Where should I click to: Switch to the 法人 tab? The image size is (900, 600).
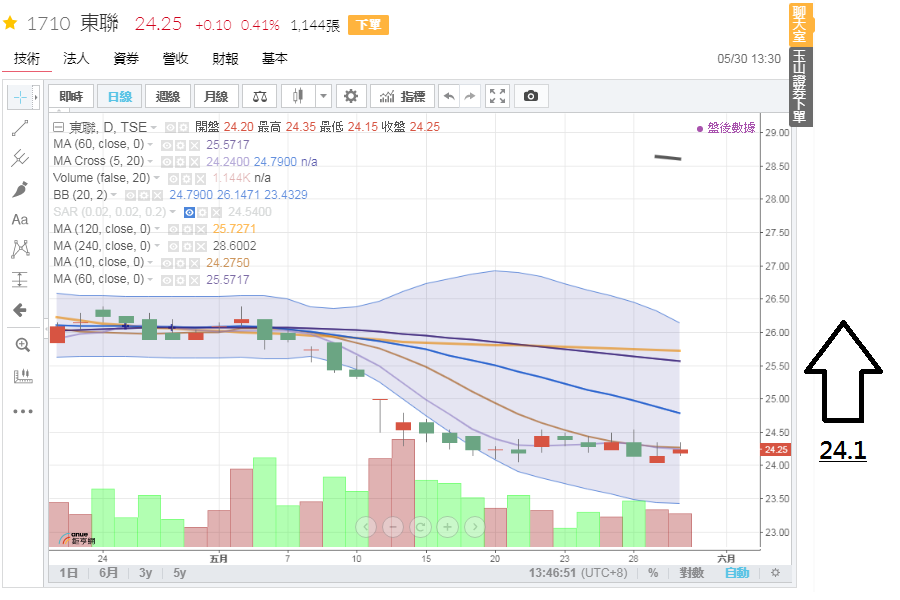tap(76, 59)
